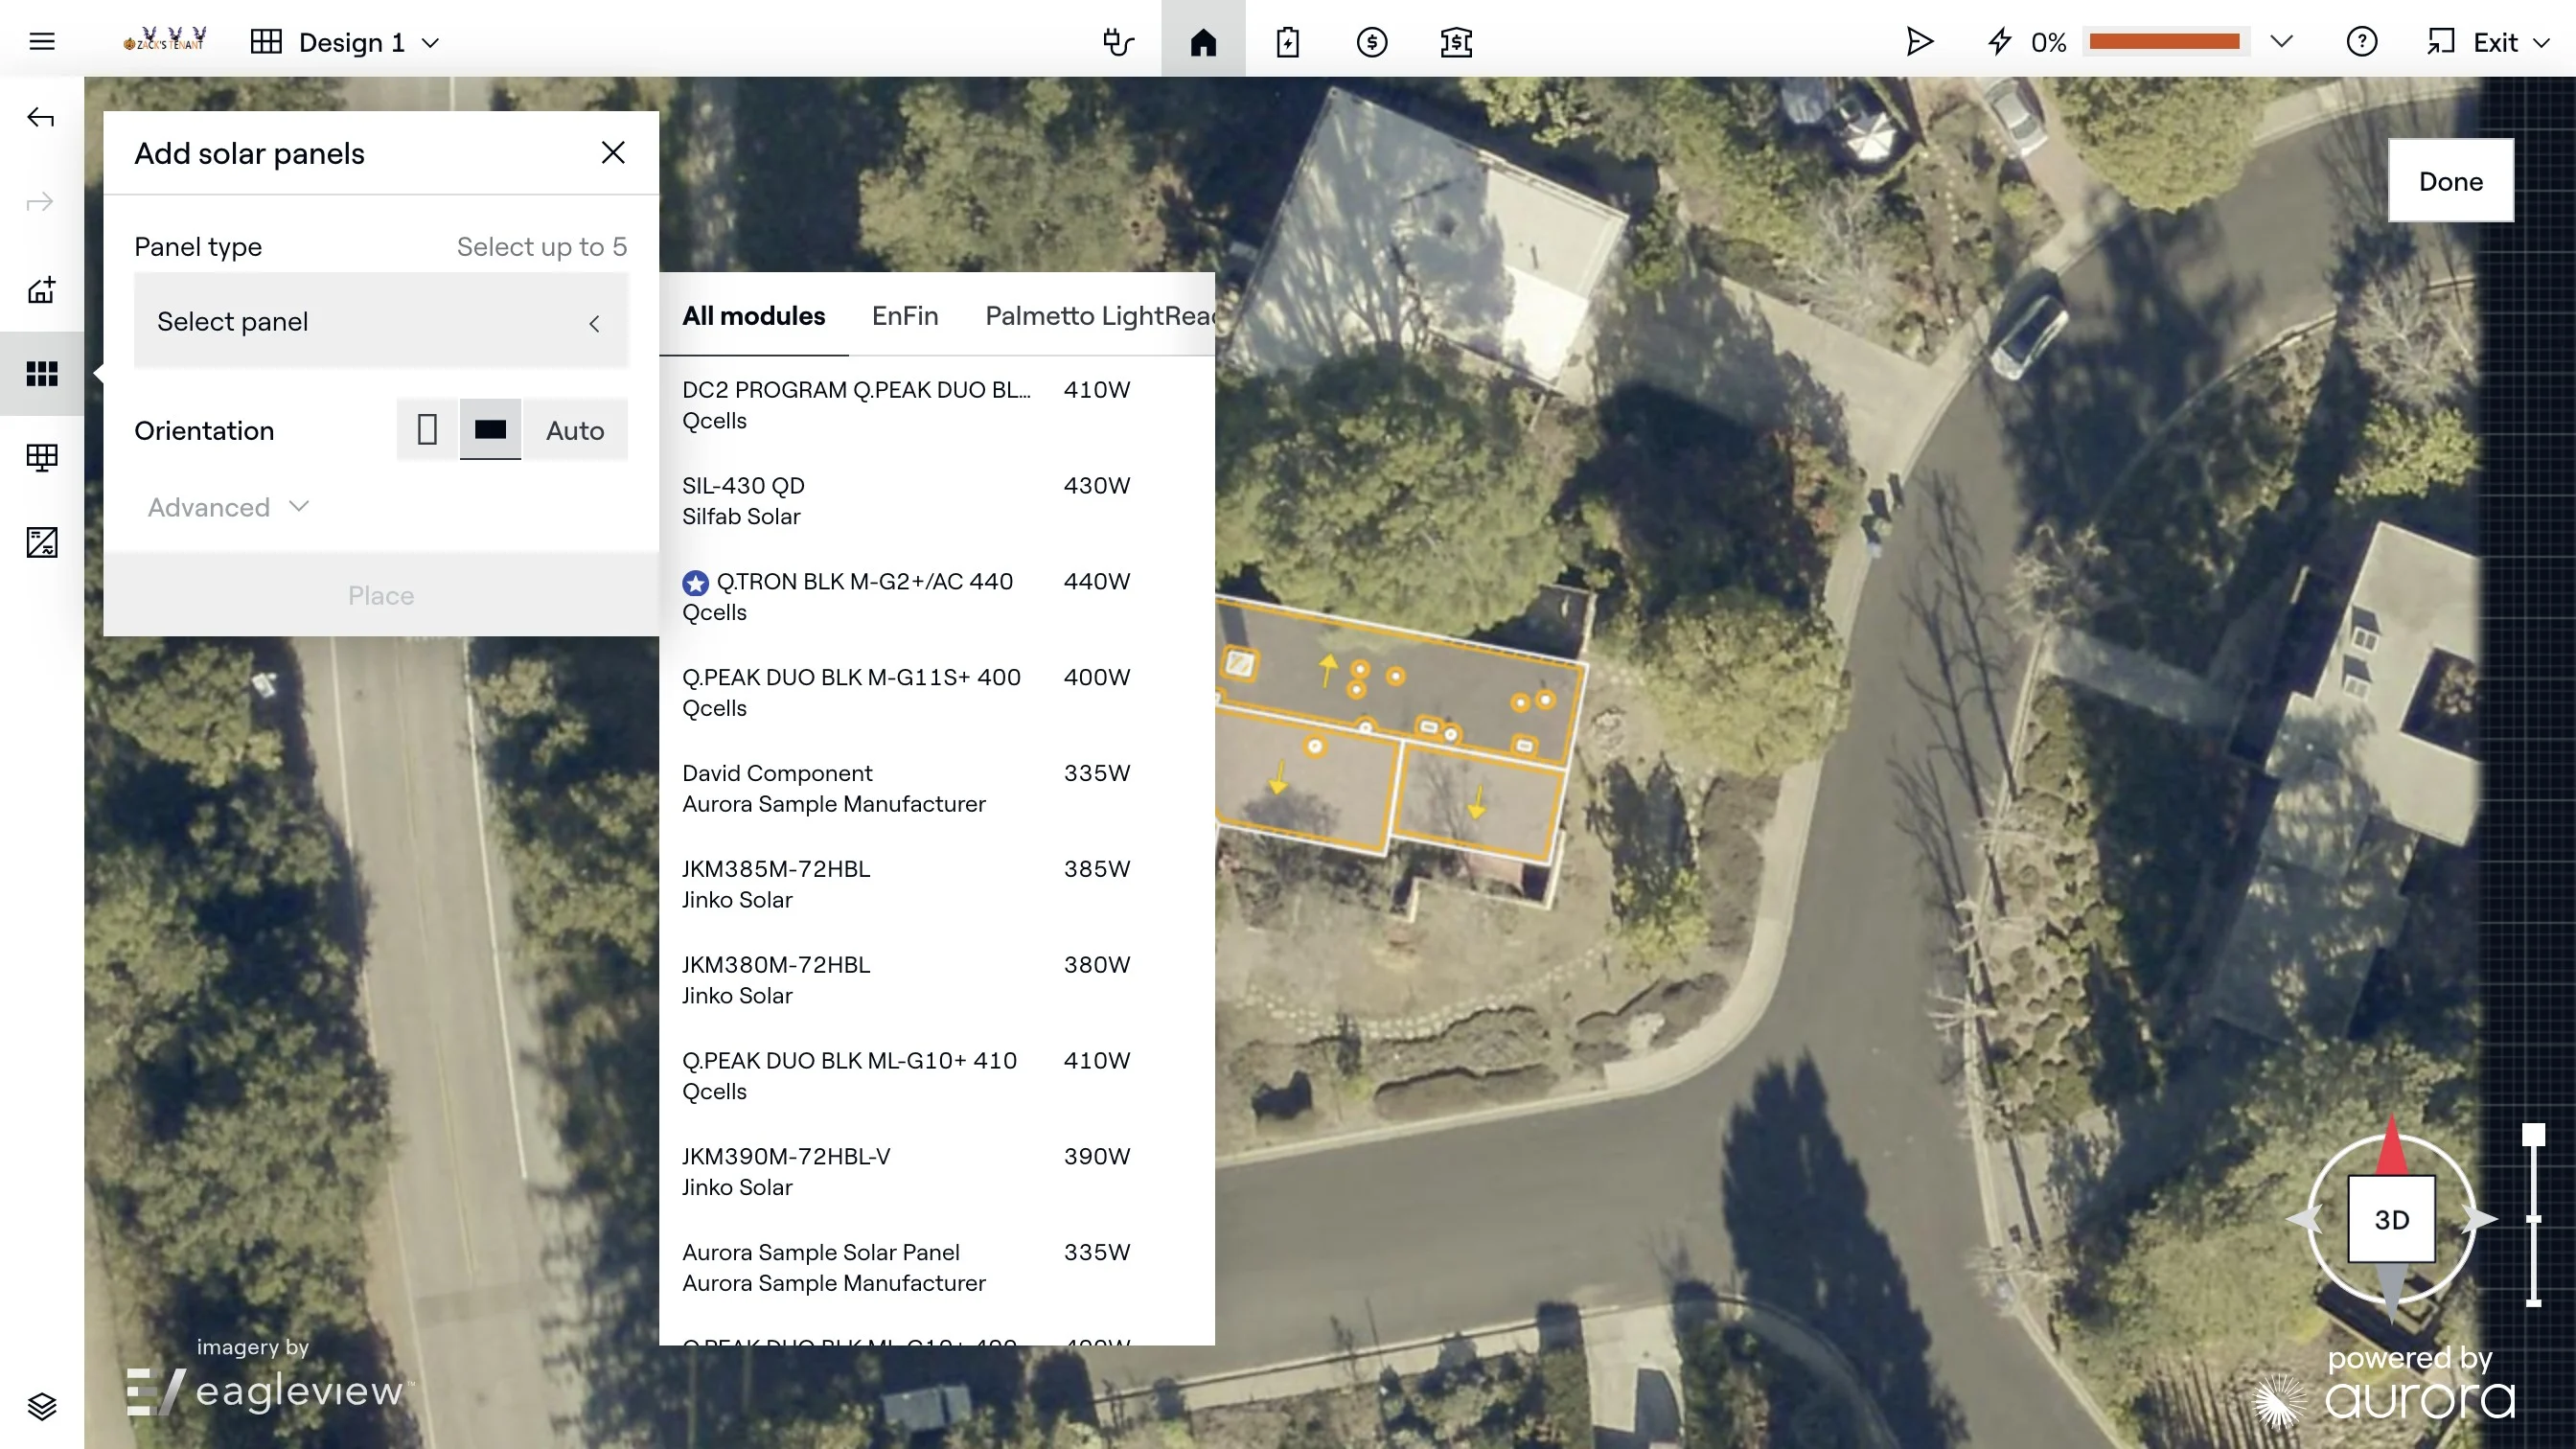Open the home design mode icon
2576x1449 pixels.
[1203, 42]
